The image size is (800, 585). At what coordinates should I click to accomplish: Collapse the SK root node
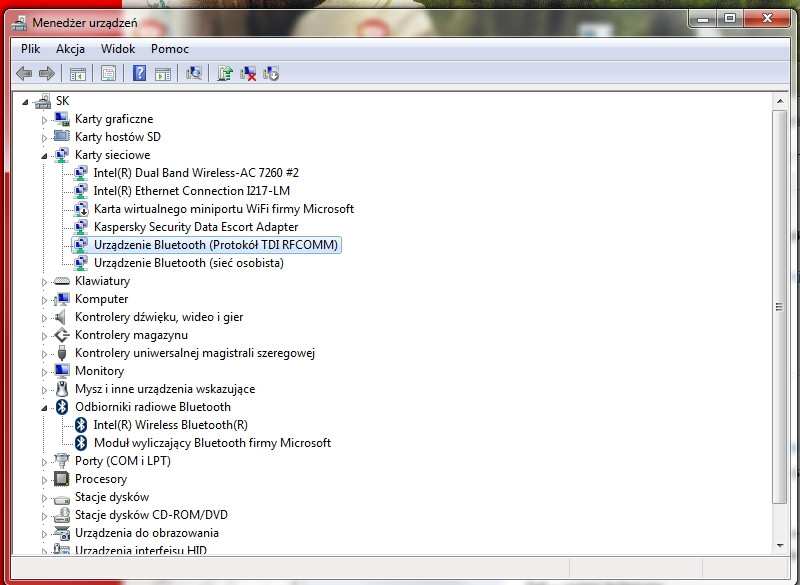click(x=25, y=103)
